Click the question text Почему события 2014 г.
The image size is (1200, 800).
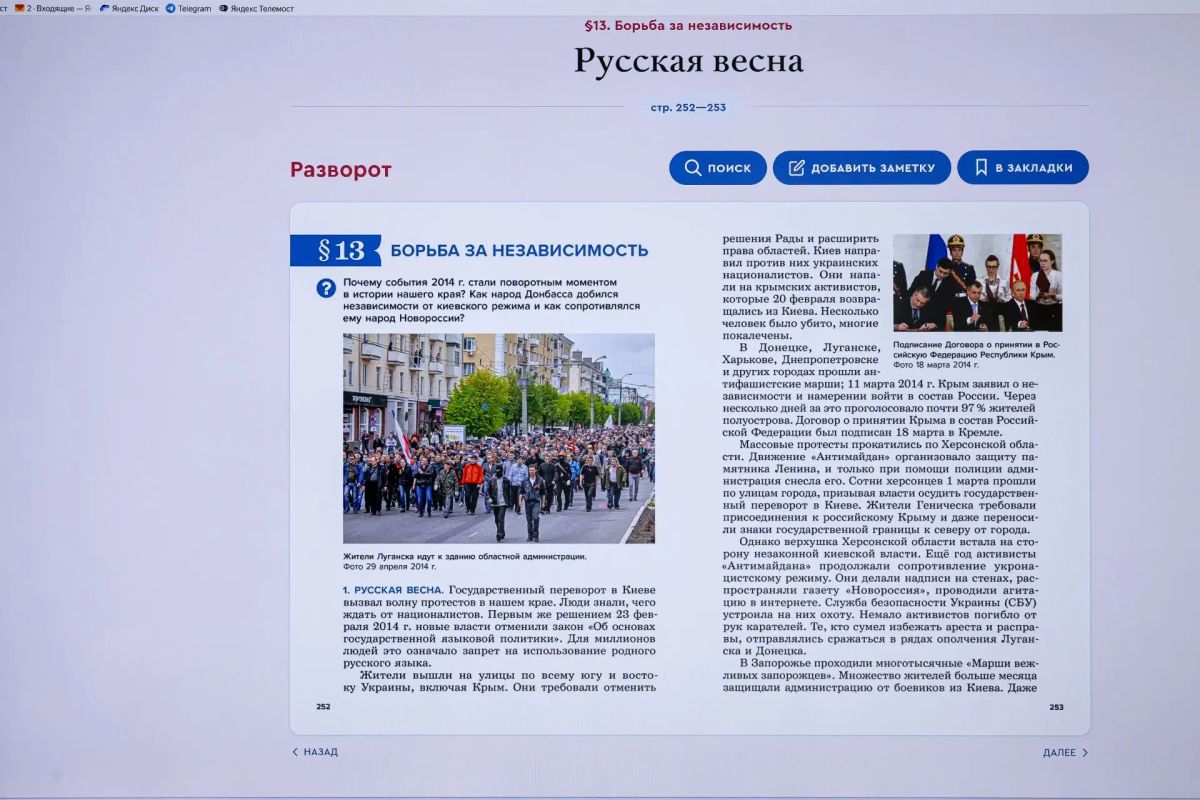coord(491,300)
